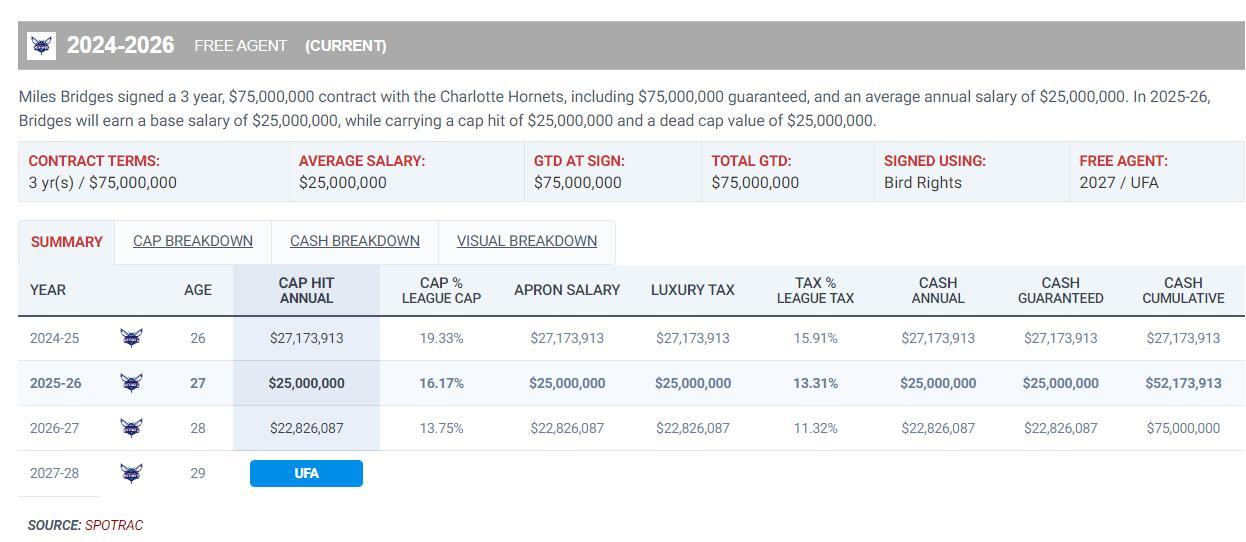Click the Cap Hit Annual column header
The height and width of the screenshot is (542, 1246).
306,290
